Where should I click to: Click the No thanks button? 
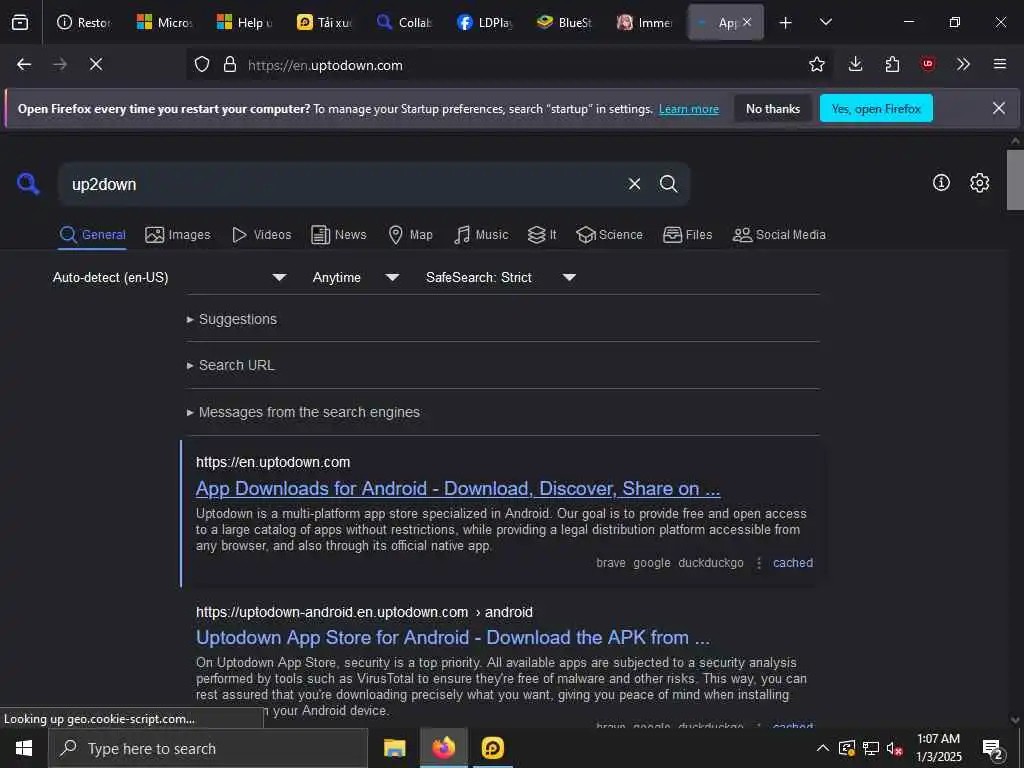coord(773,108)
